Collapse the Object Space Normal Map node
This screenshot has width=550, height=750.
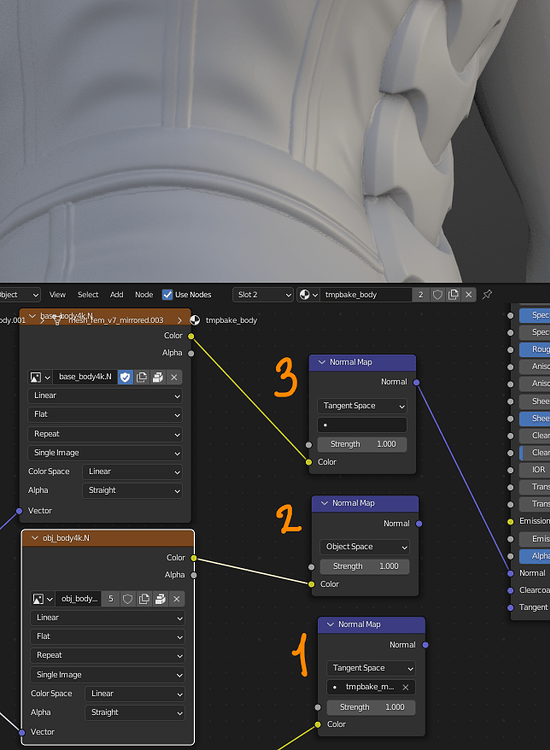point(325,503)
